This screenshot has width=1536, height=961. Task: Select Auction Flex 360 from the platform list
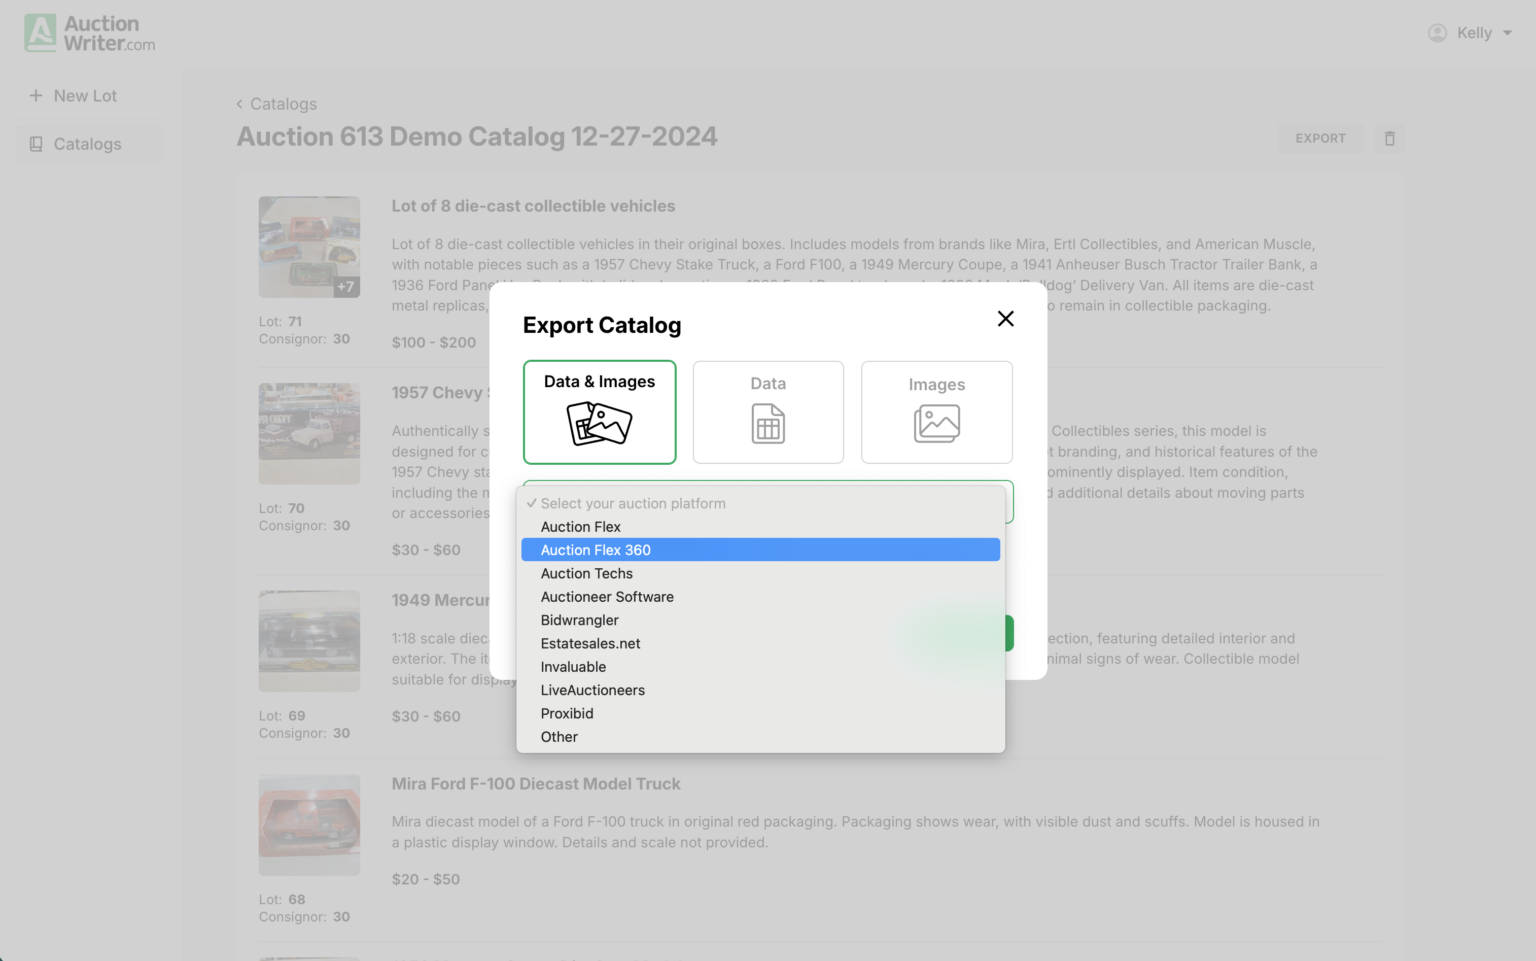tap(596, 549)
